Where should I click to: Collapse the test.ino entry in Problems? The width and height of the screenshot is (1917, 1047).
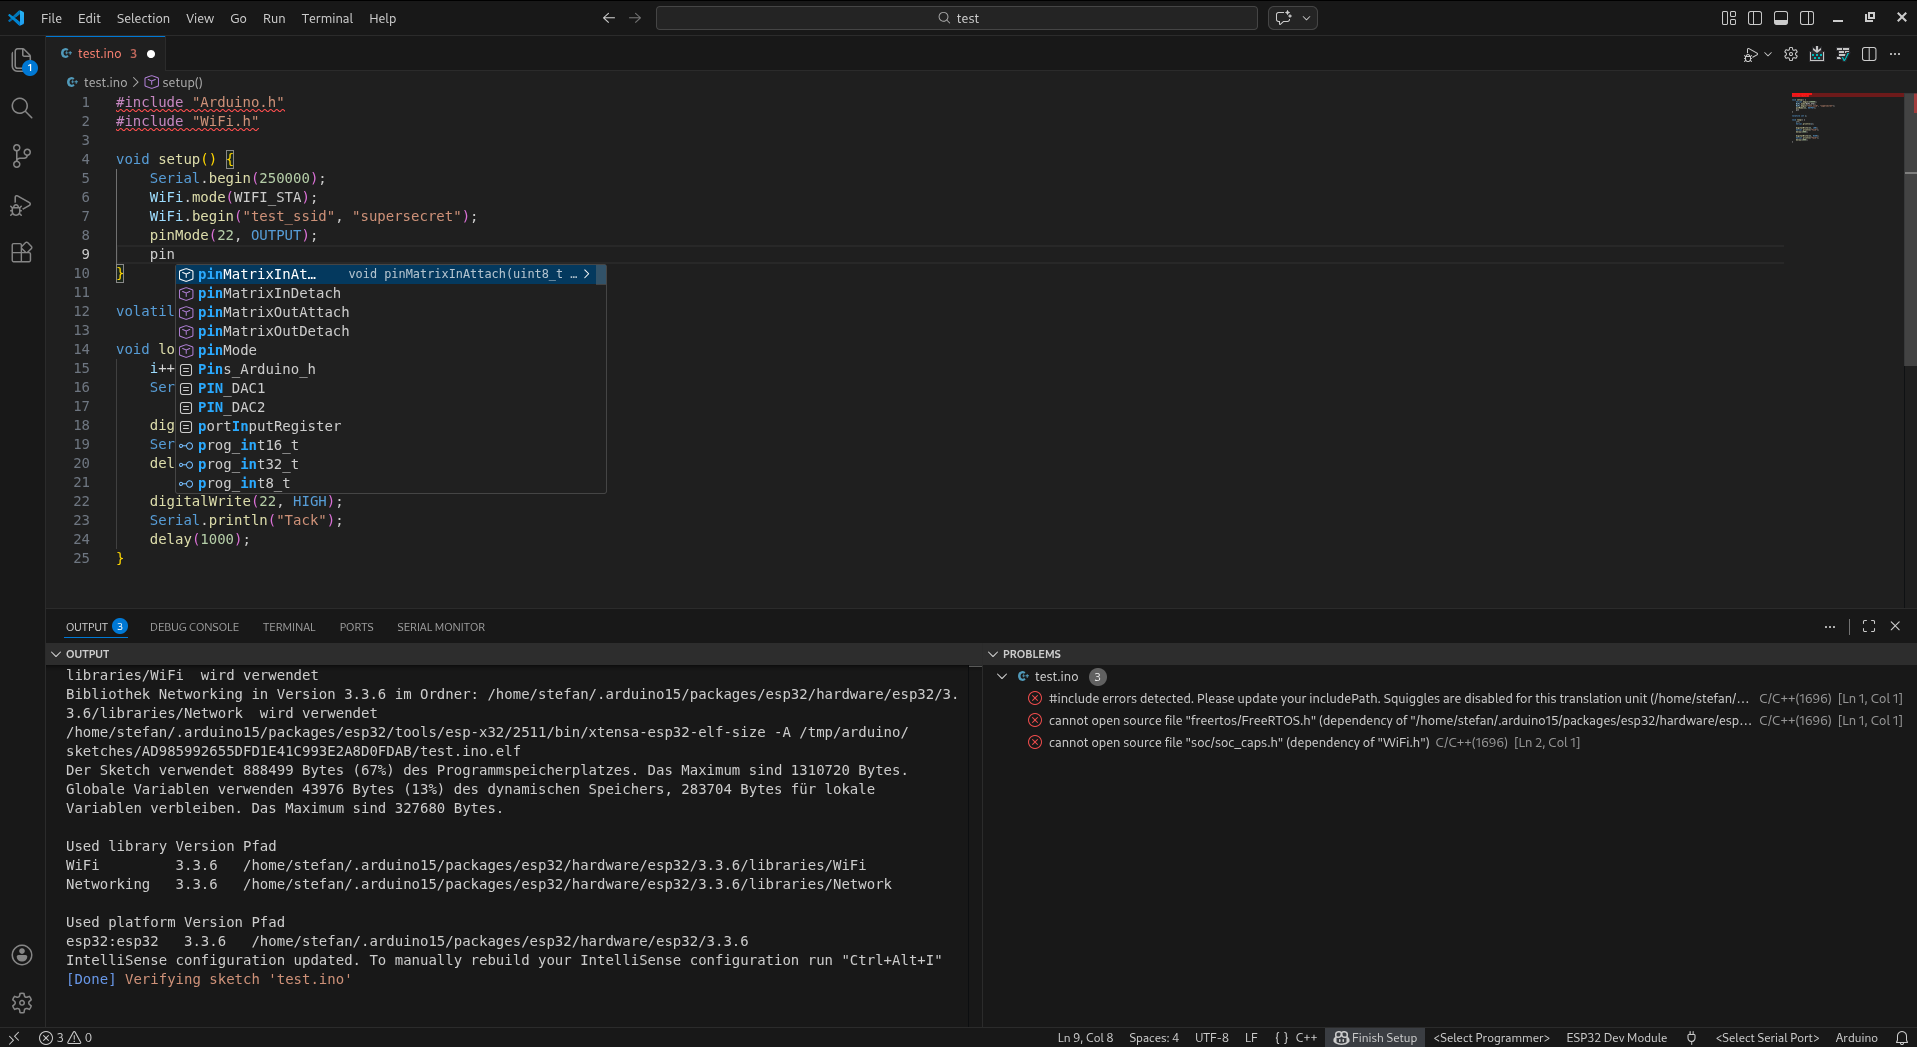[1002, 677]
